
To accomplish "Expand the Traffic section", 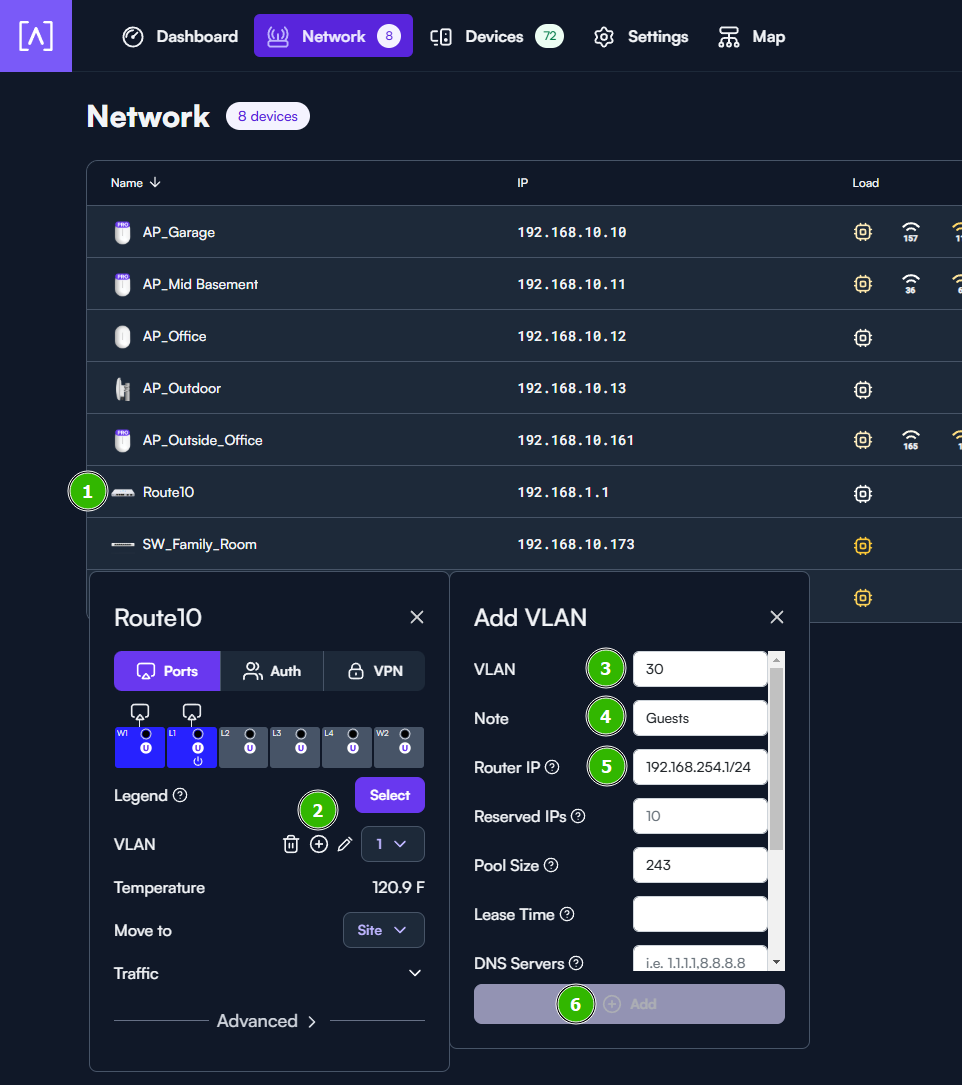I will pyautogui.click(x=414, y=972).
